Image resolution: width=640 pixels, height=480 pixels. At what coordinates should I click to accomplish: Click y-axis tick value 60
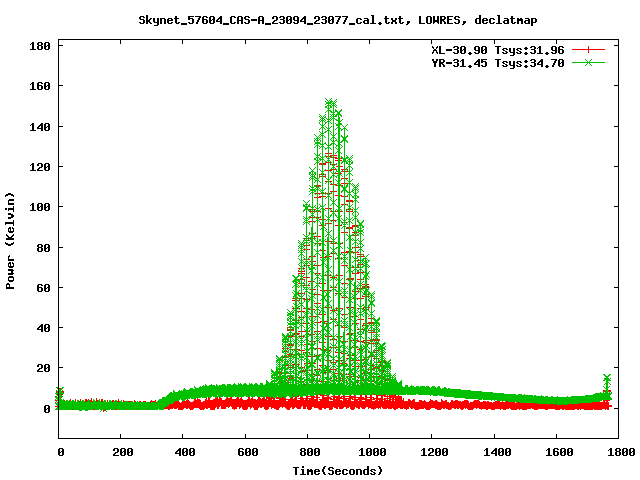point(43,288)
